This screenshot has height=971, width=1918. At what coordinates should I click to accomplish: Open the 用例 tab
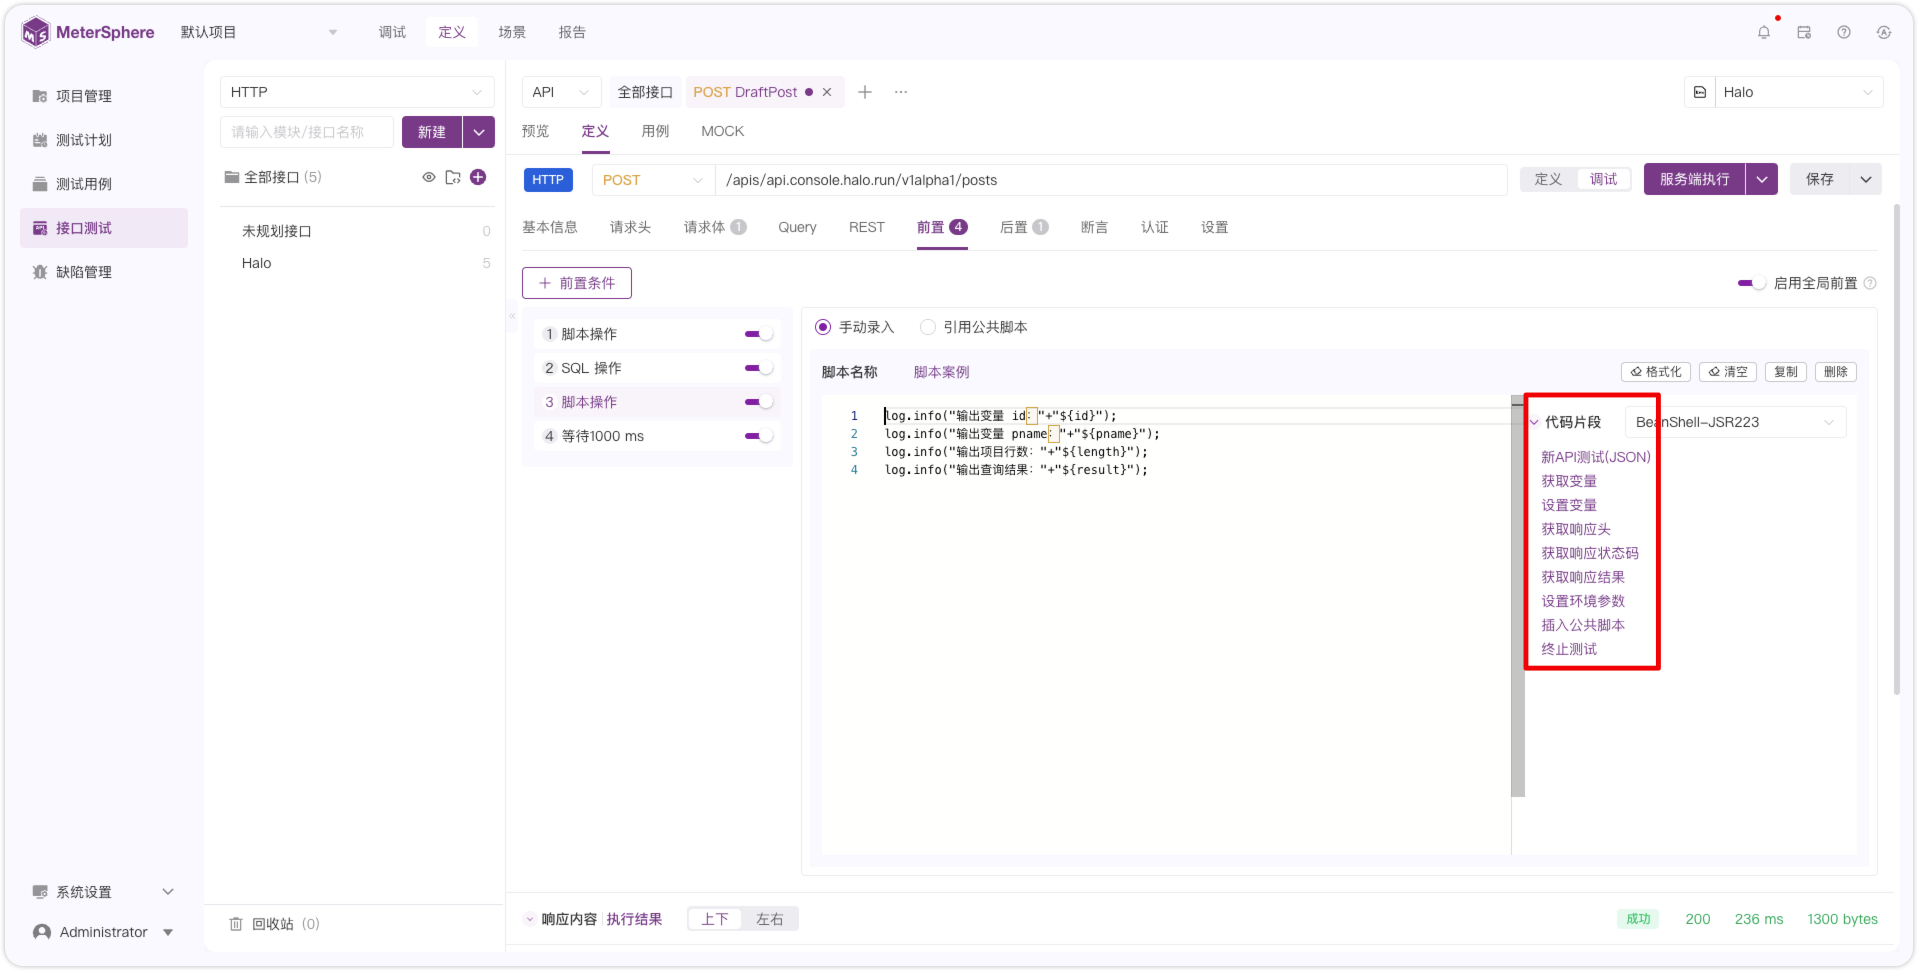pyautogui.click(x=655, y=131)
